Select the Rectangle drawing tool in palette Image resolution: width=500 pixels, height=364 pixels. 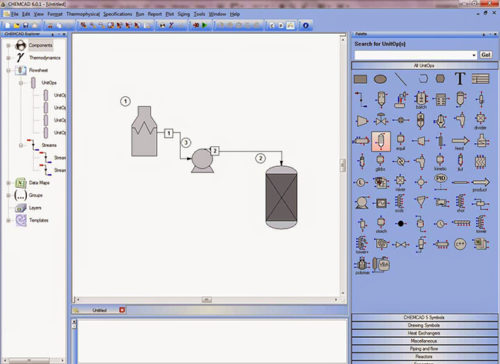[x=360, y=79]
